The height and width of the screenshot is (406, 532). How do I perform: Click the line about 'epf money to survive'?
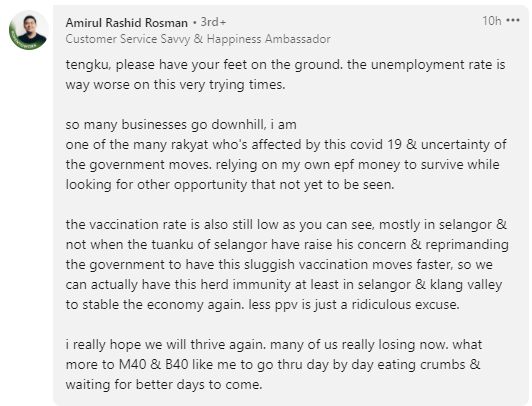(282, 165)
